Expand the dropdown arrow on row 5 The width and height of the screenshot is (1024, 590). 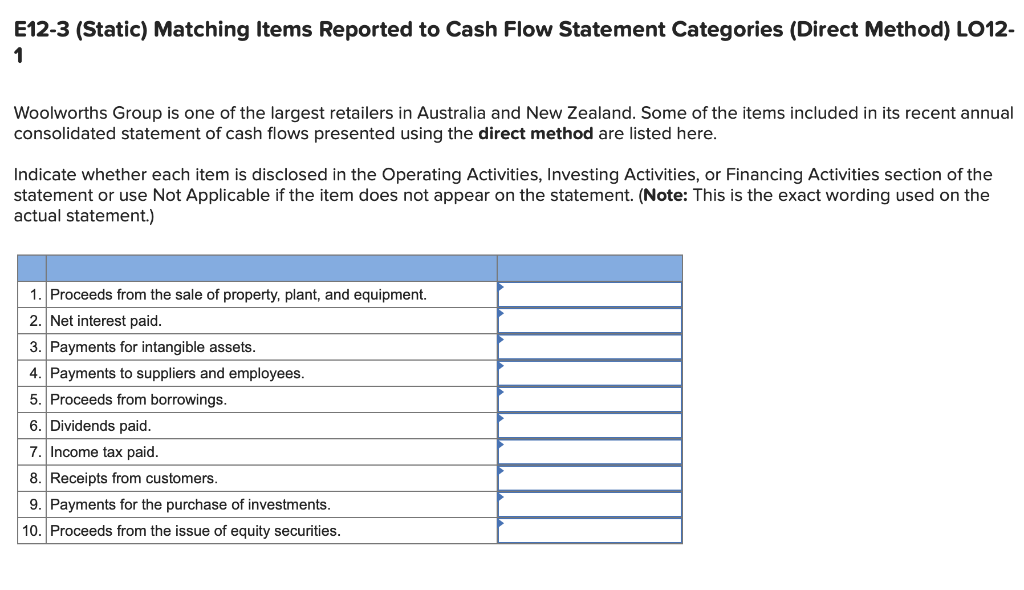click(500, 393)
